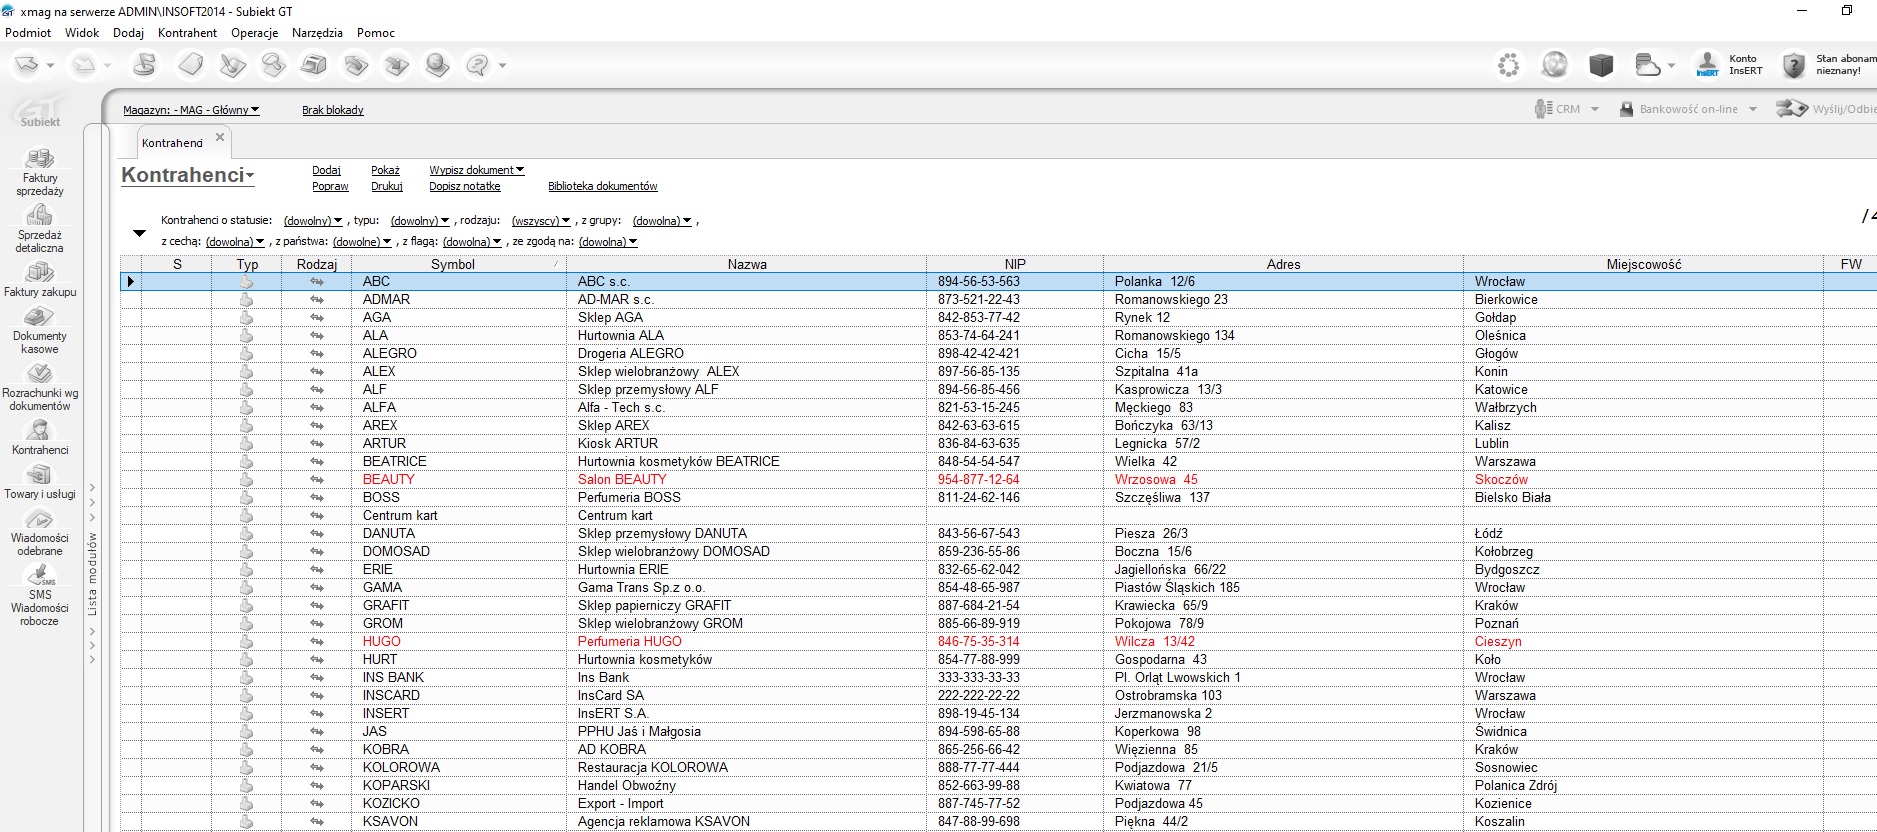Open the Magazyn MAG - Główny dropdown
Screen dimensions: 1877x832
(191, 110)
